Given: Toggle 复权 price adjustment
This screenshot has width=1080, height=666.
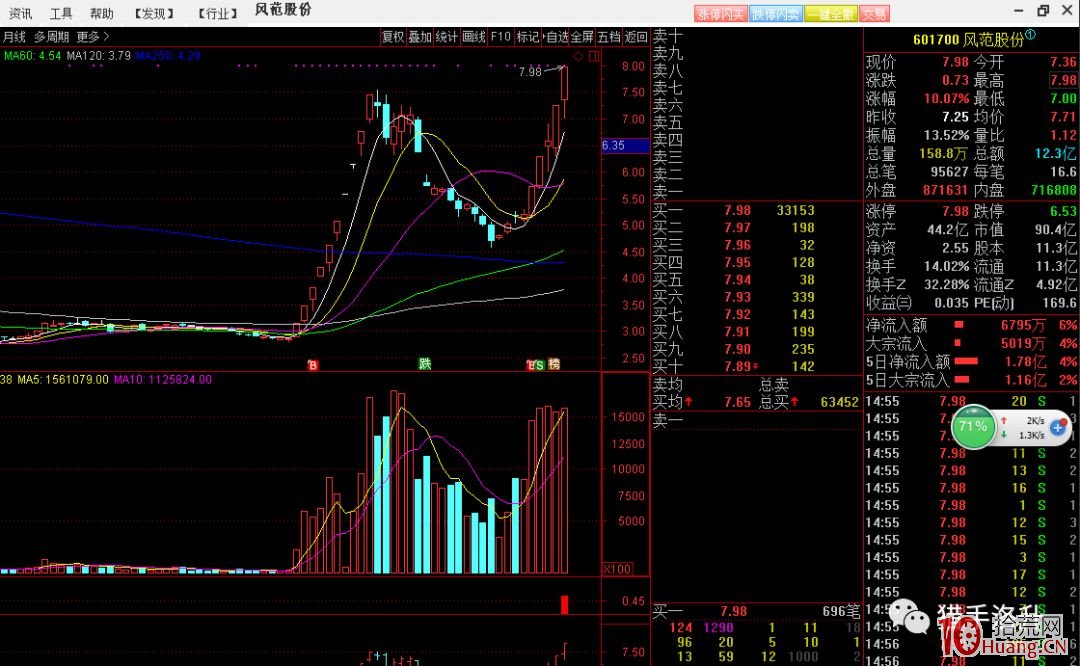Looking at the screenshot, I should (393, 37).
